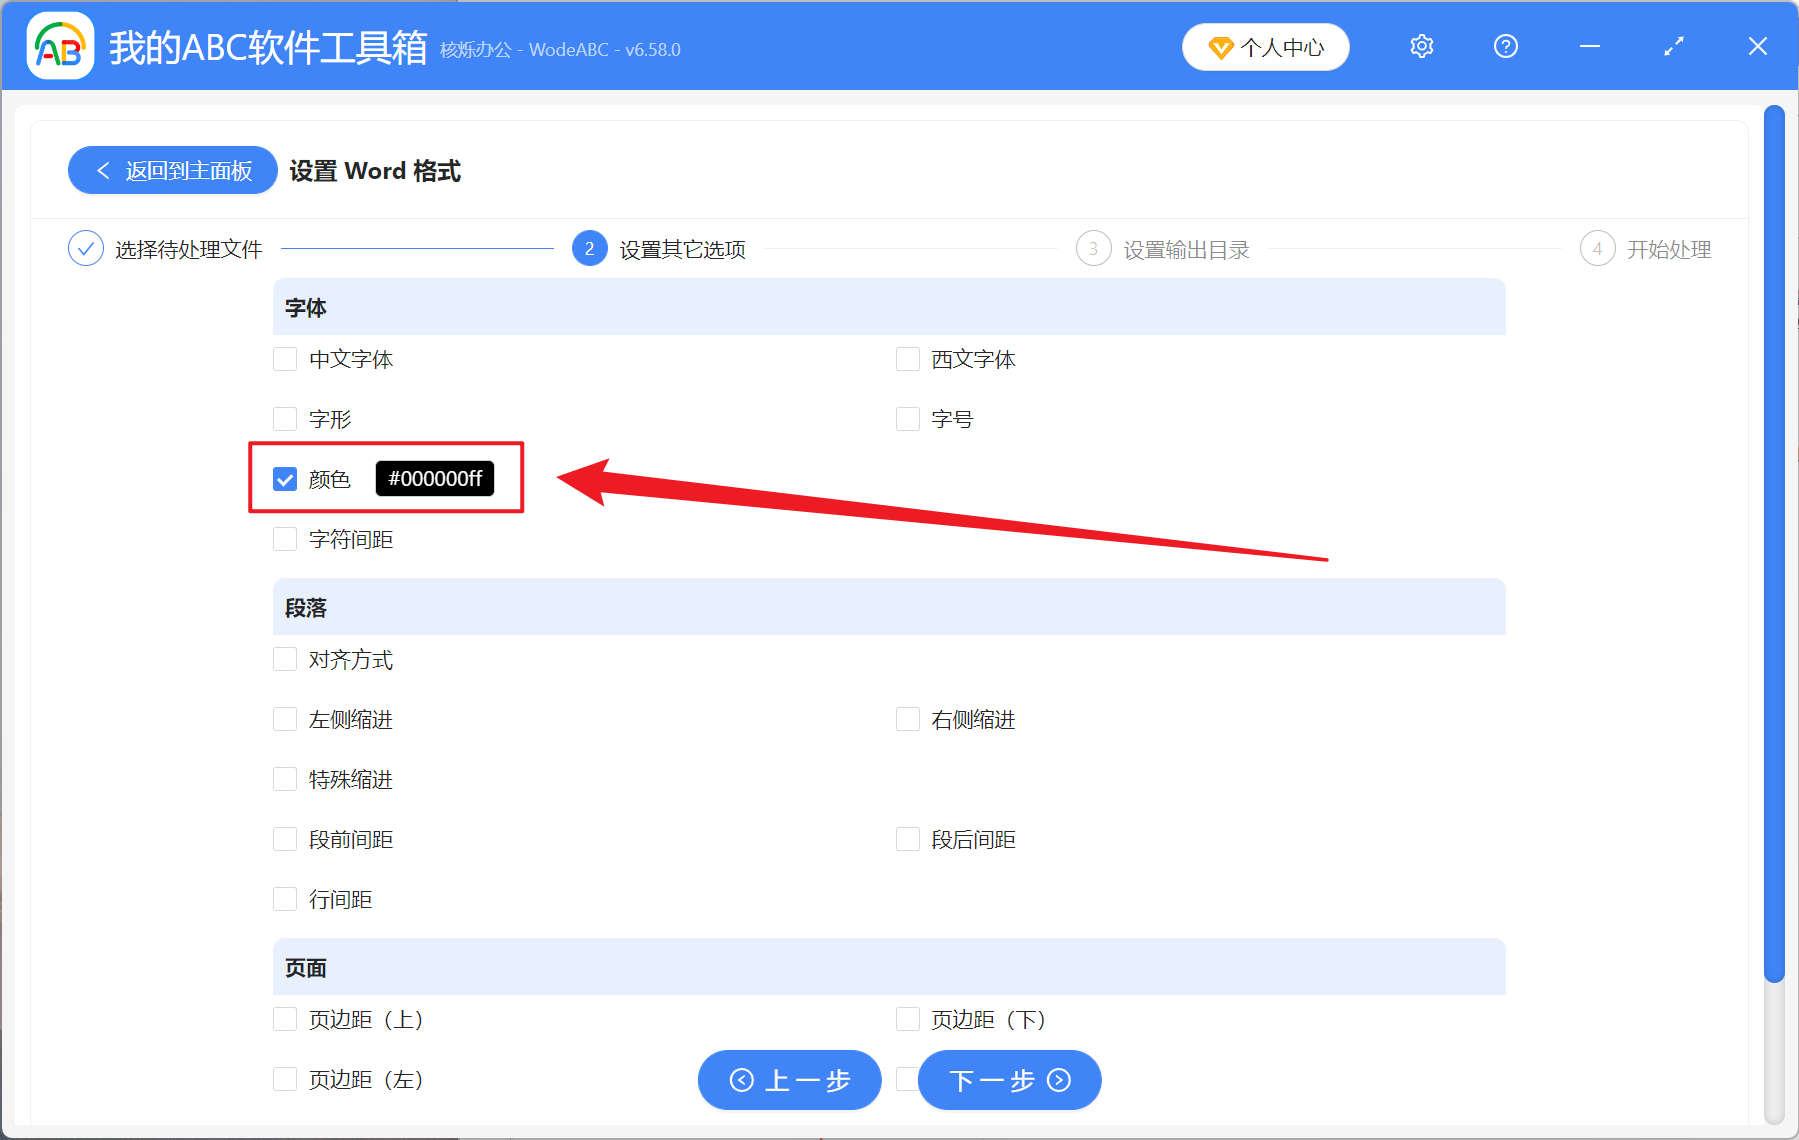
Task: Click the 上一步 button
Action: tap(789, 1081)
